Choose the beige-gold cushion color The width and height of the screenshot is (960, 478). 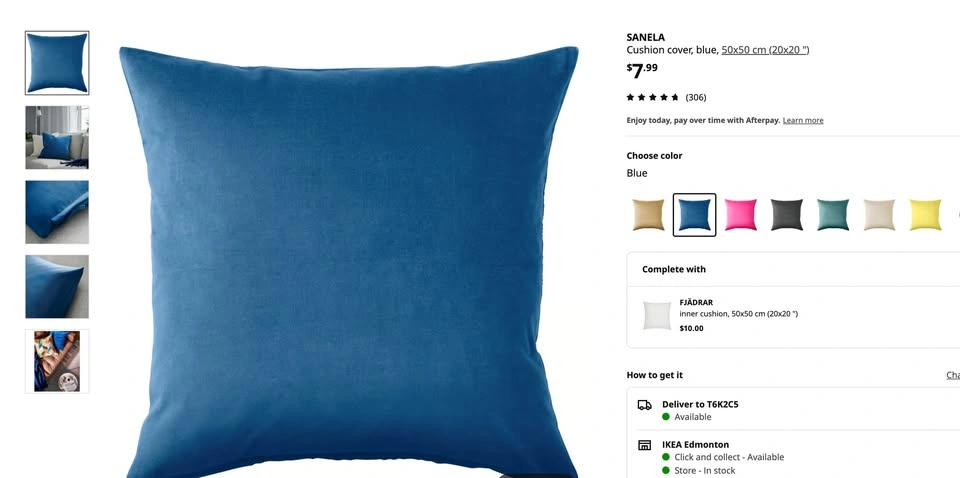648,215
